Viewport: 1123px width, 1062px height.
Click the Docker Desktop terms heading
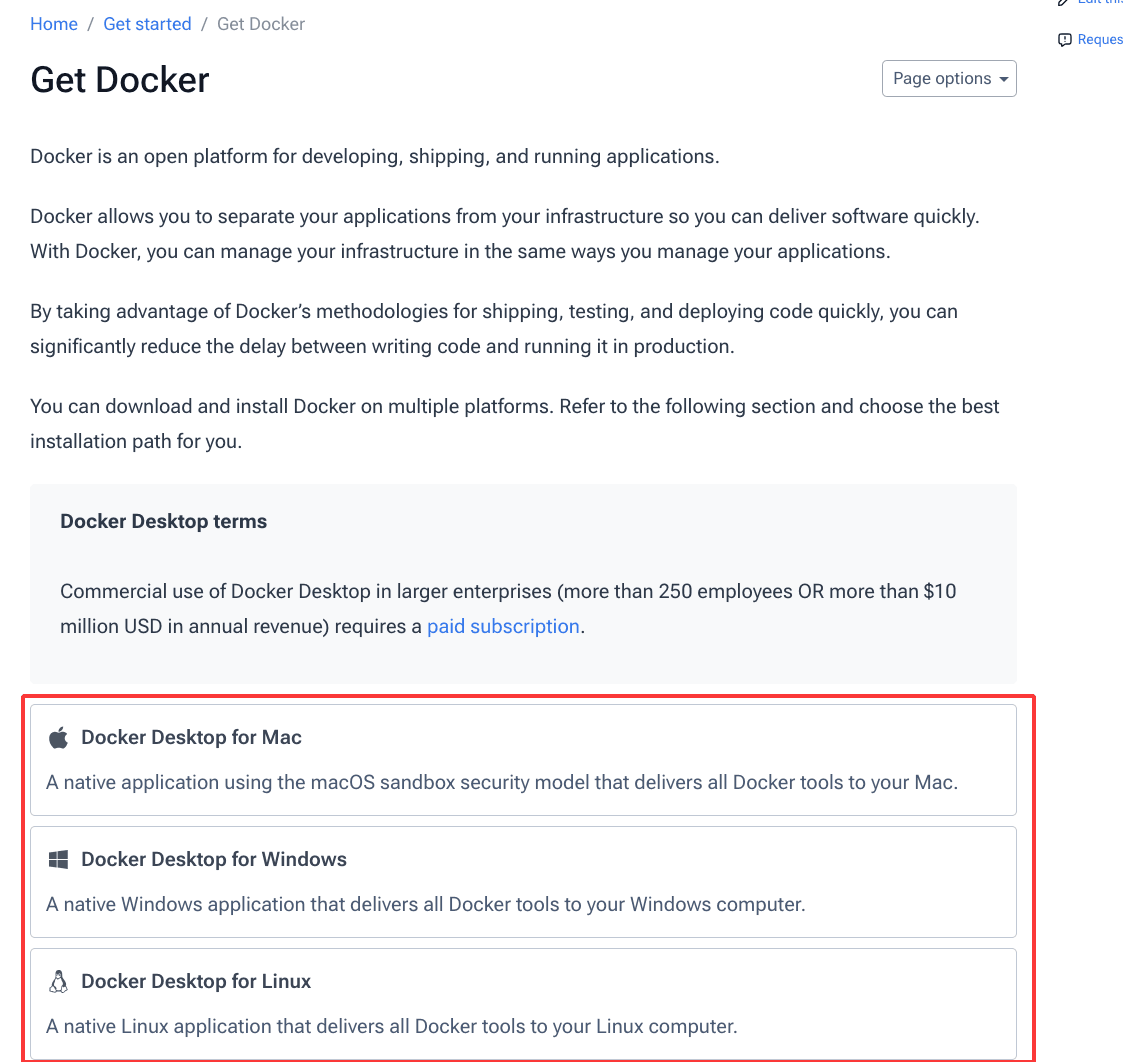pyautogui.click(x=164, y=522)
